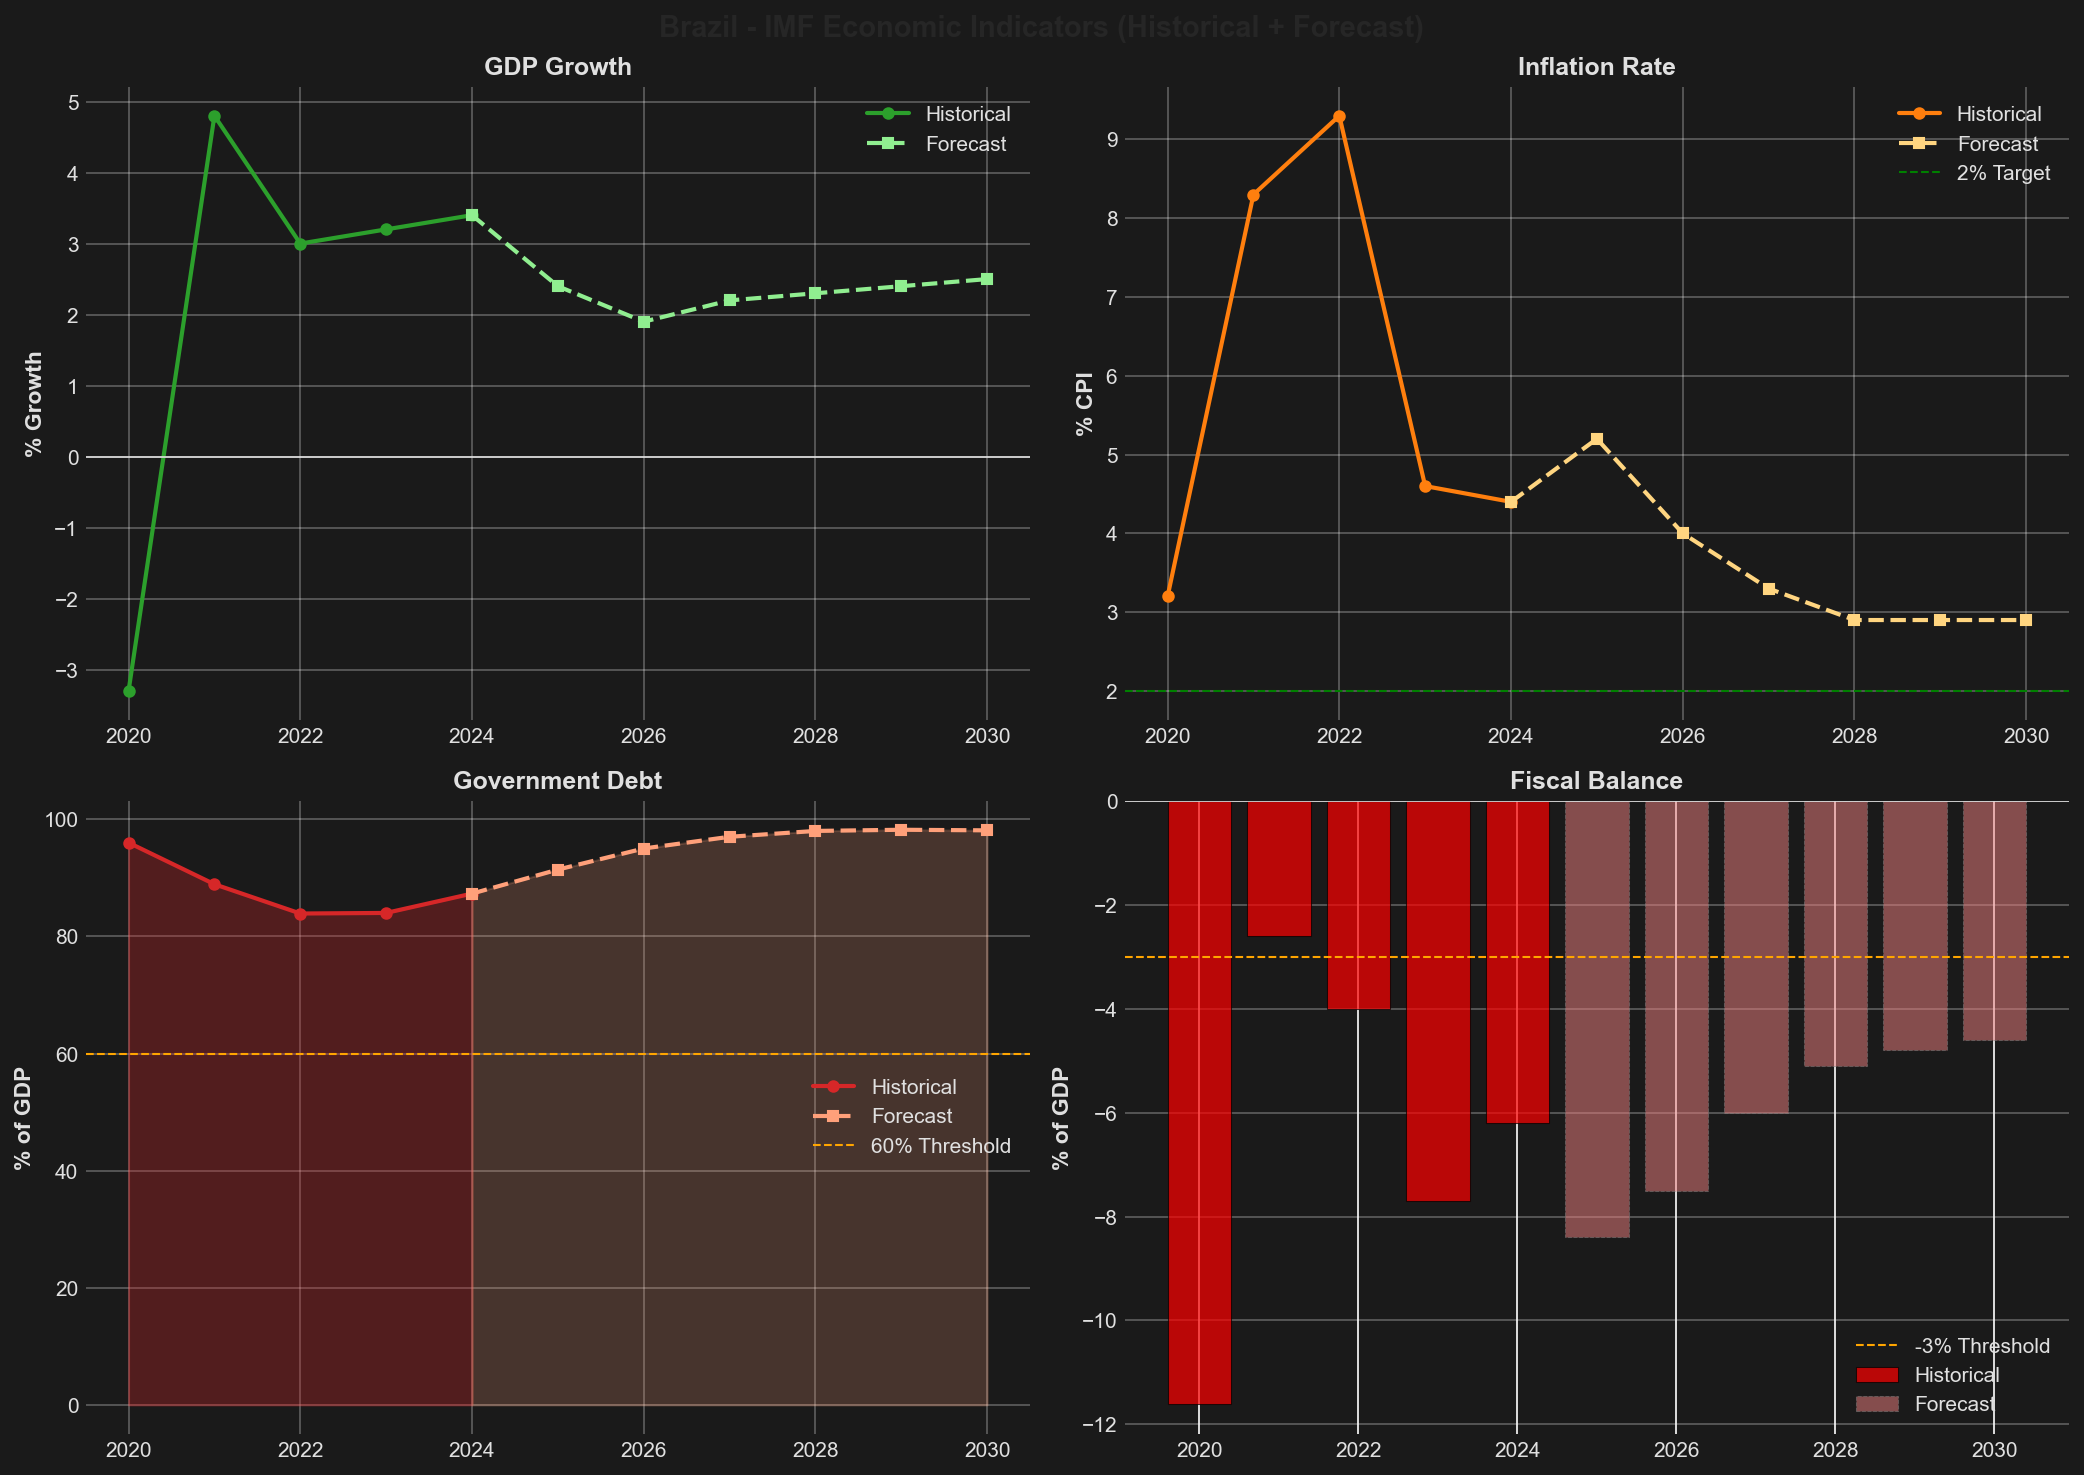Click the Forecast square marker in GDP Growth legend
Image resolution: width=2084 pixels, height=1475 pixels.
[889, 143]
